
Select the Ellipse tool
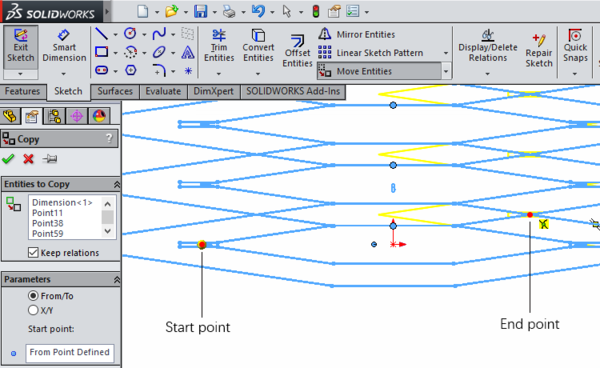[159, 52]
